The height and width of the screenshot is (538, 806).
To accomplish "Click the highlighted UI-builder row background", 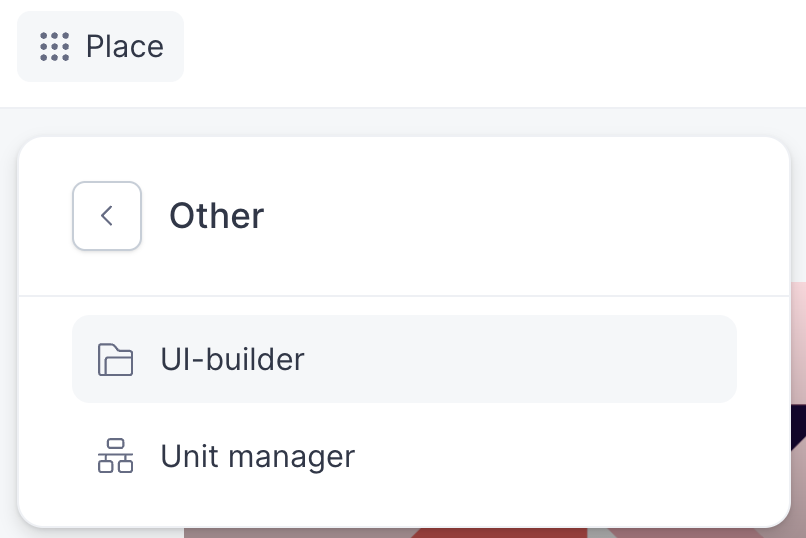I will (x=550, y=359).
